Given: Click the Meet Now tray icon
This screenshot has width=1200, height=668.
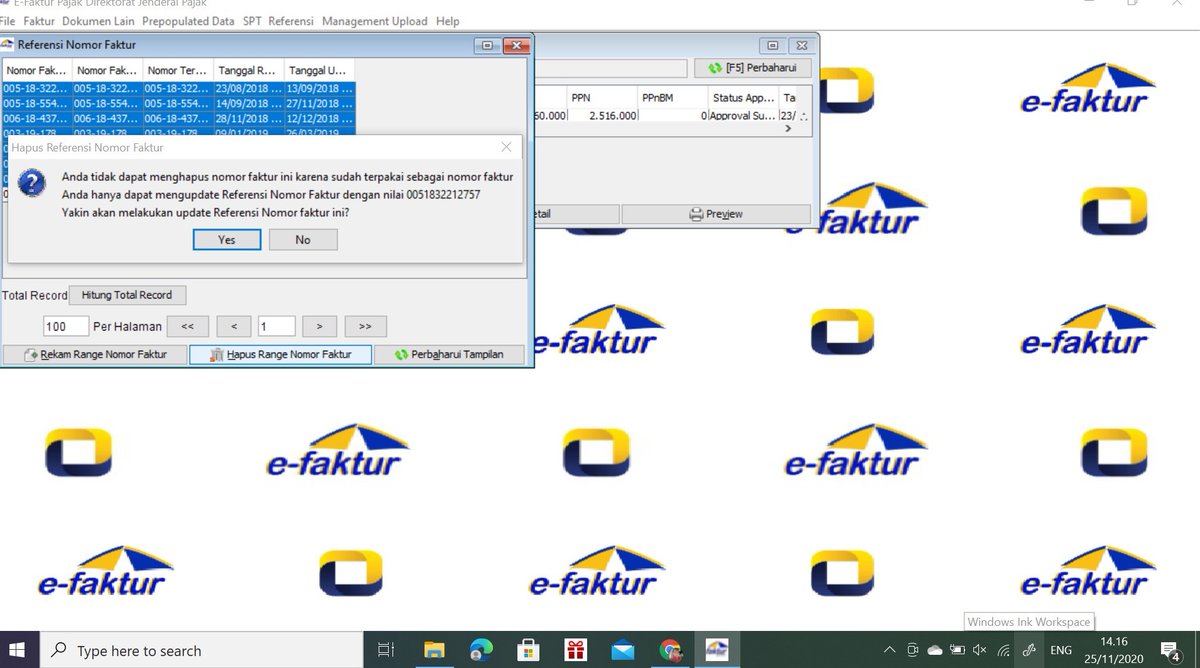Looking at the screenshot, I should click(912, 650).
